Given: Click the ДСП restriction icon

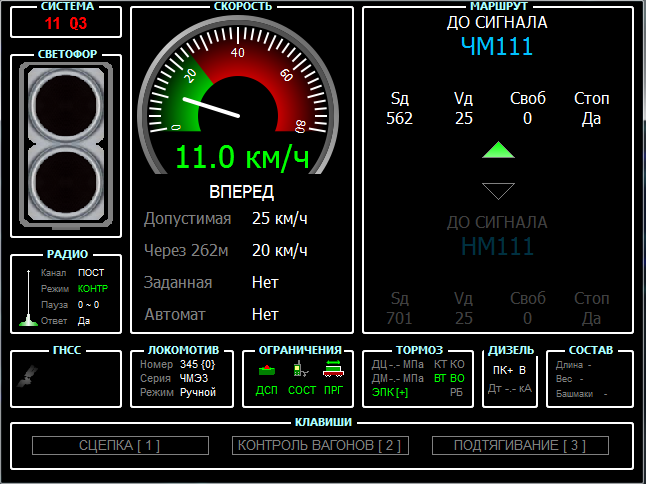Looking at the screenshot, I should [267, 370].
